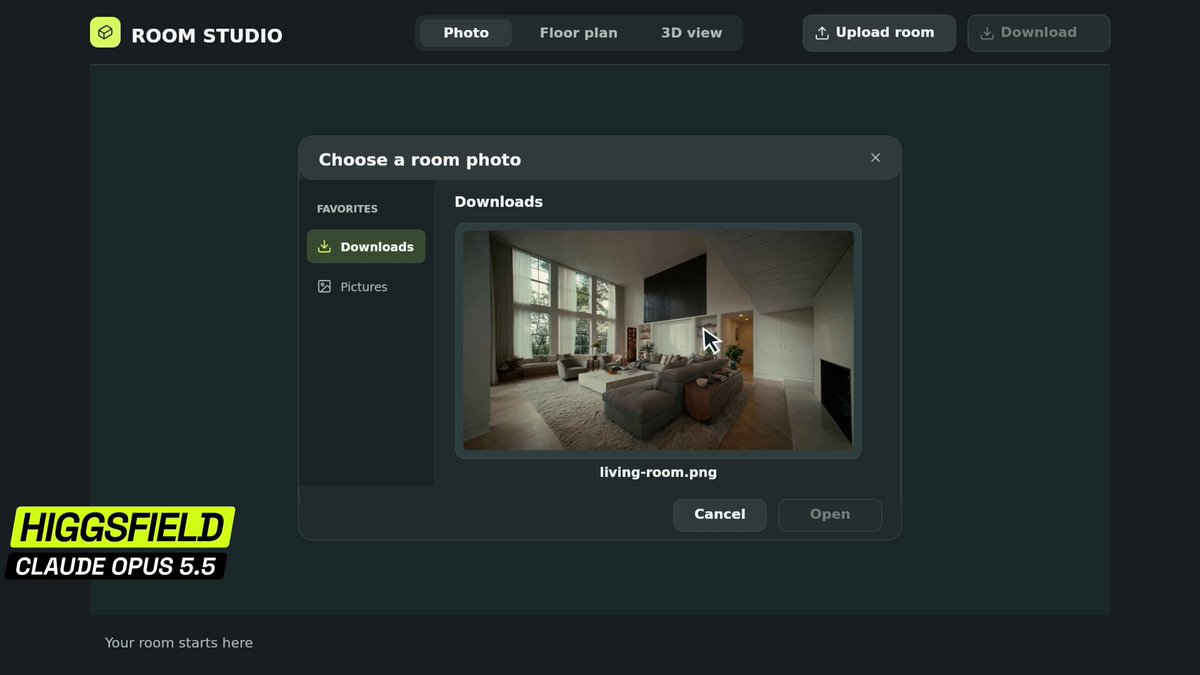
Task: Select Pictures in the Favorites sidebar
Action: (x=366, y=287)
